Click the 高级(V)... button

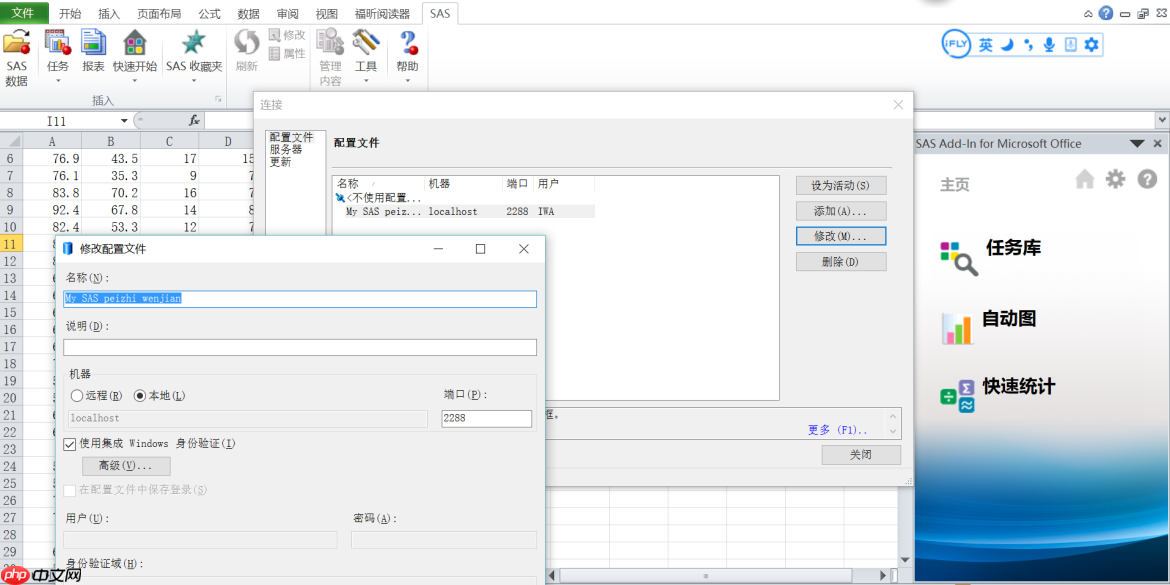pyautogui.click(x=126, y=466)
